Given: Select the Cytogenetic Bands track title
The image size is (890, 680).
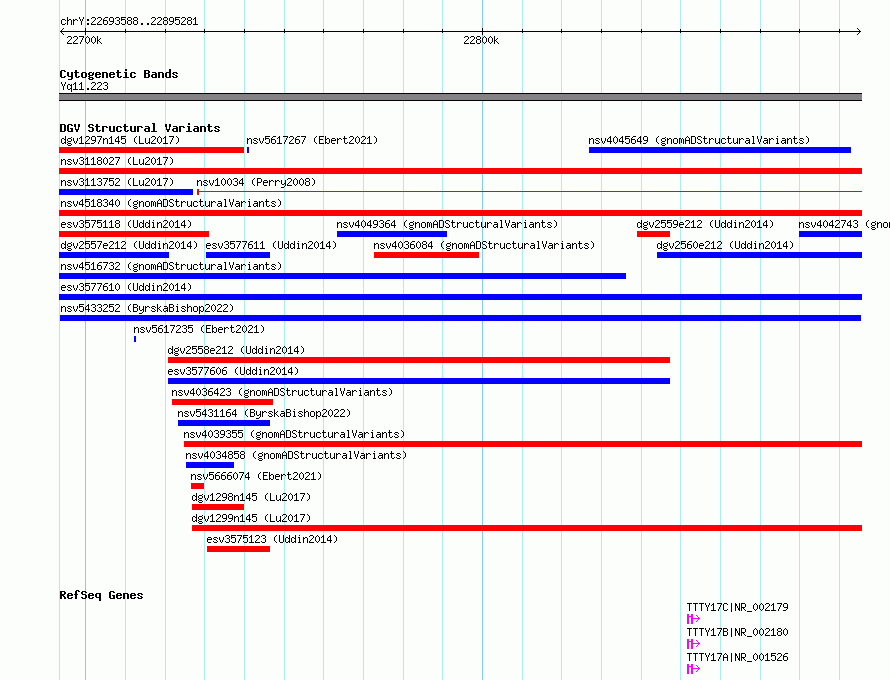Looking at the screenshot, I should tap(119, 74).
